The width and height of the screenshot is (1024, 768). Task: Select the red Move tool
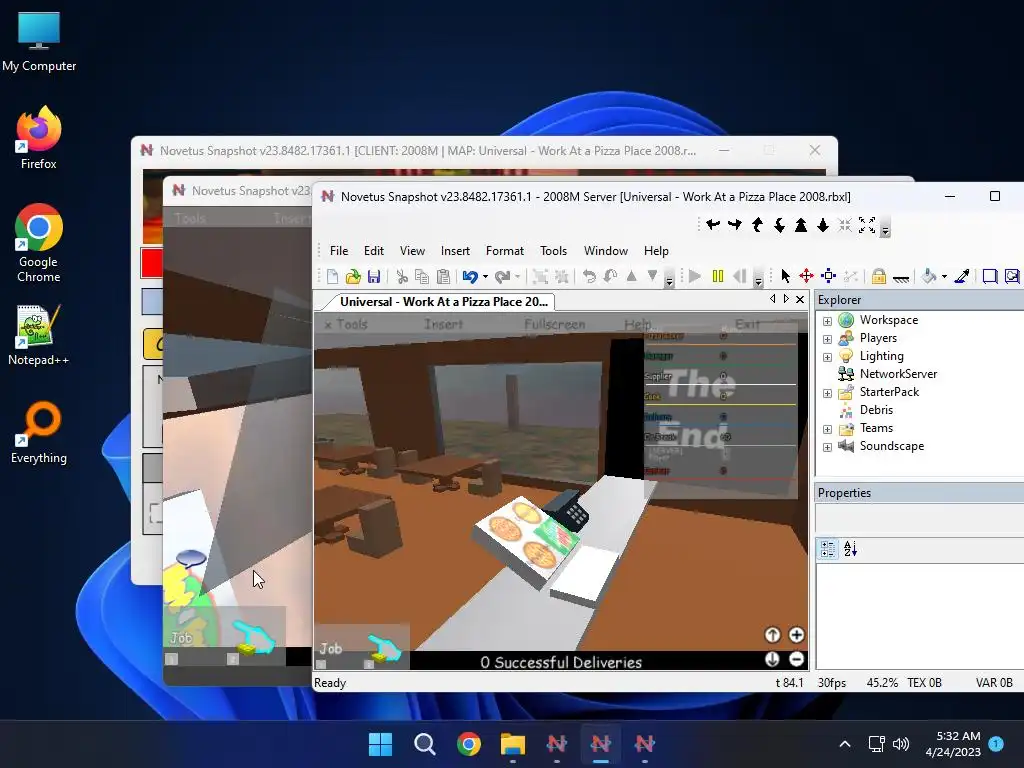coord(807,276)
